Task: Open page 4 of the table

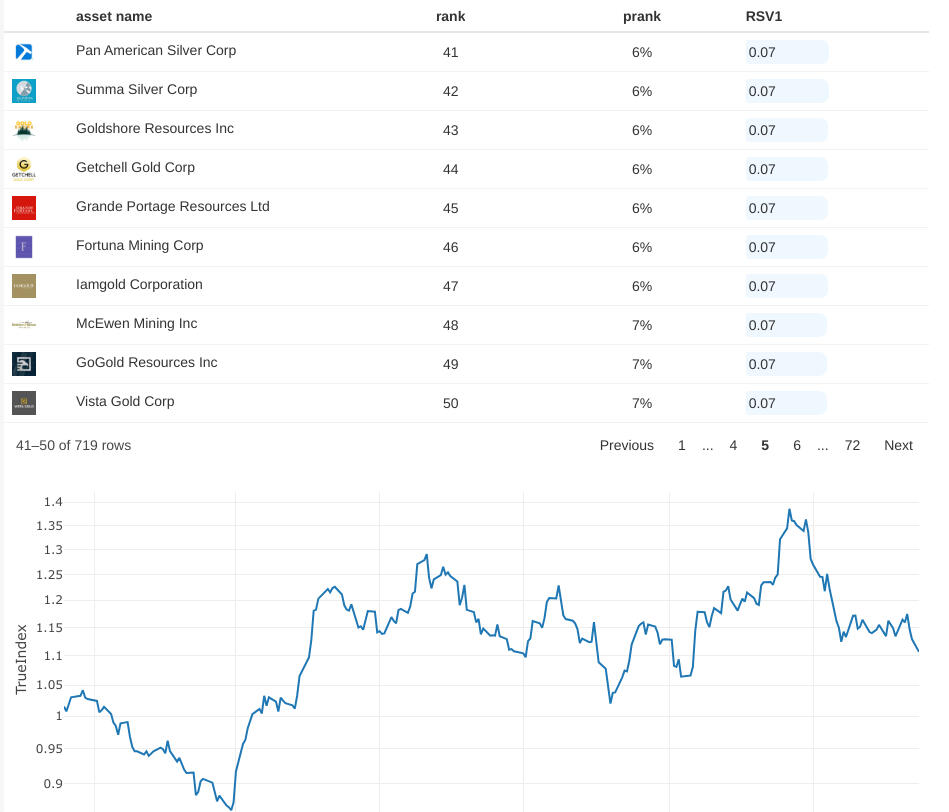Action: 733,445
